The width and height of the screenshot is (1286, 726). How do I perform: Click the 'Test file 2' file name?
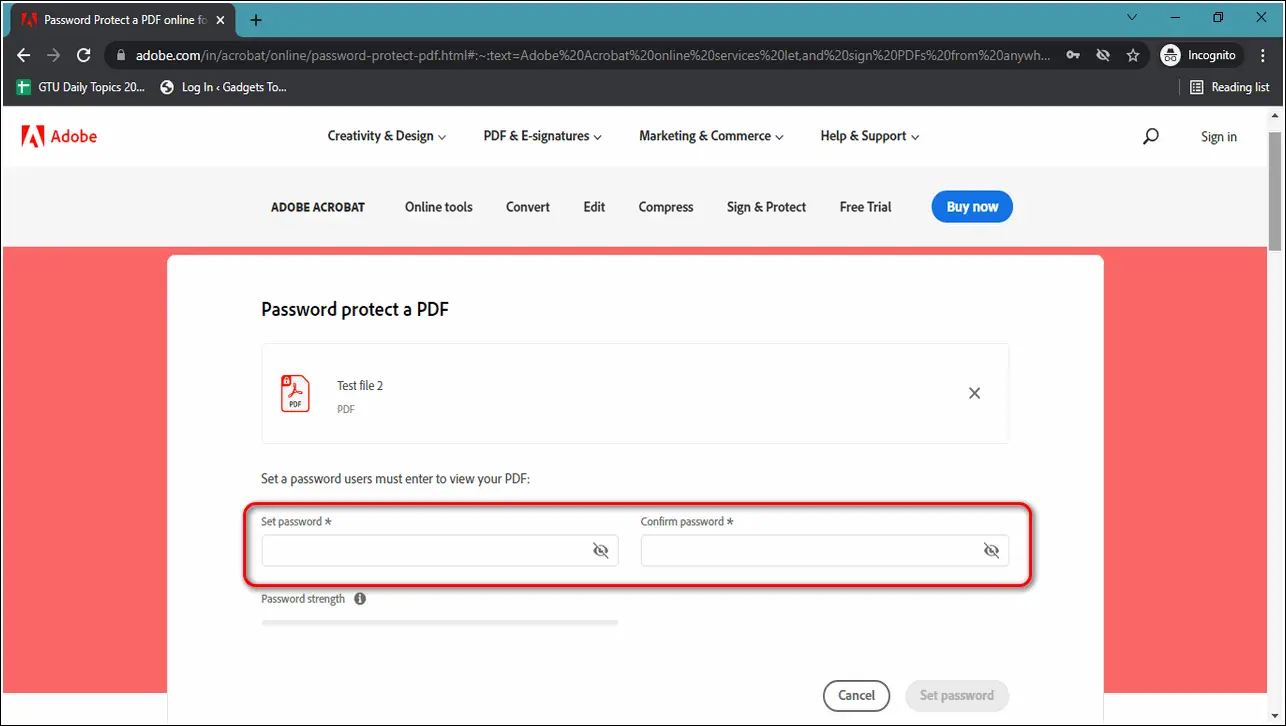tap(360, 386)
